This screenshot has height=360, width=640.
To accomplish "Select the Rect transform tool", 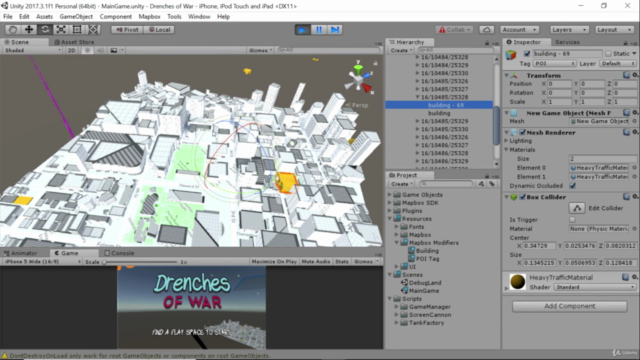I will click(77, 30).
